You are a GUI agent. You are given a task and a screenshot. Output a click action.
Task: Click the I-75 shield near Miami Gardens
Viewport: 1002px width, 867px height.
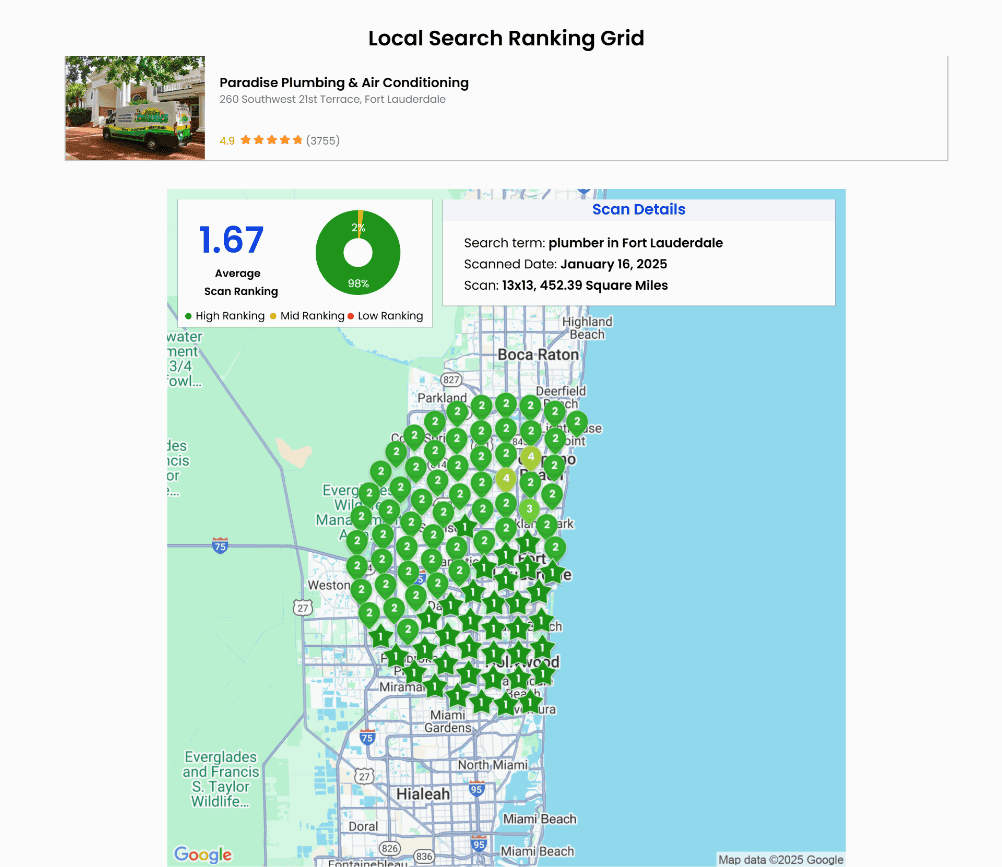coord(367,737)
